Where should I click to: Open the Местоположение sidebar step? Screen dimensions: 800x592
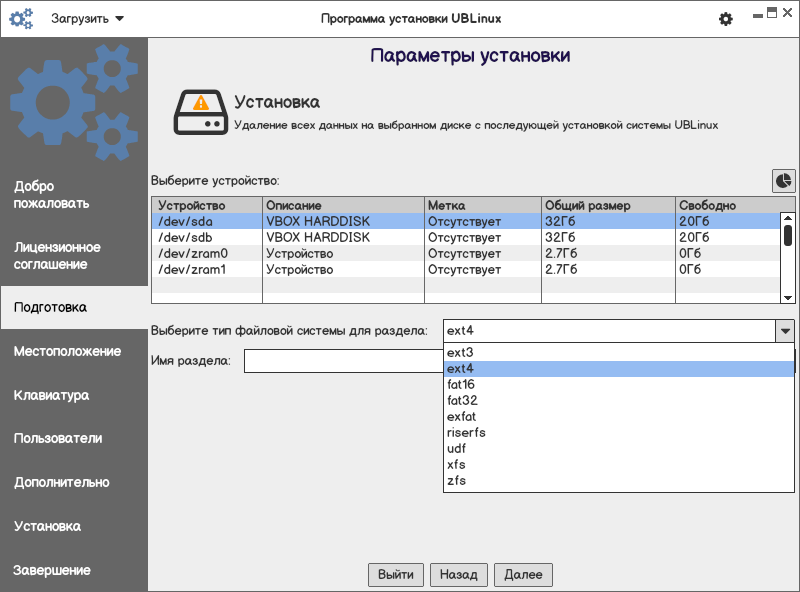[x=68, y=351]
